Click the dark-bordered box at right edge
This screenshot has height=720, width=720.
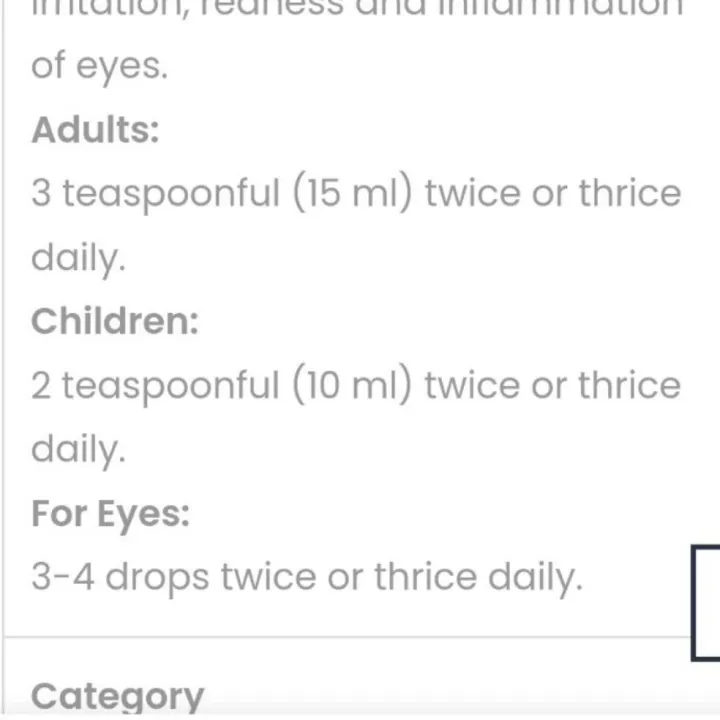(x=706, y=602)
